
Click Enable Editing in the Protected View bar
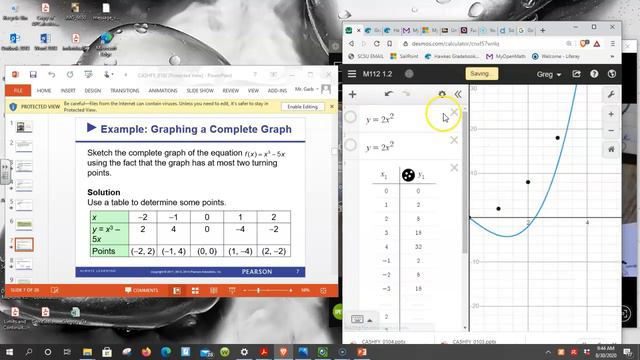pos(302,107)
